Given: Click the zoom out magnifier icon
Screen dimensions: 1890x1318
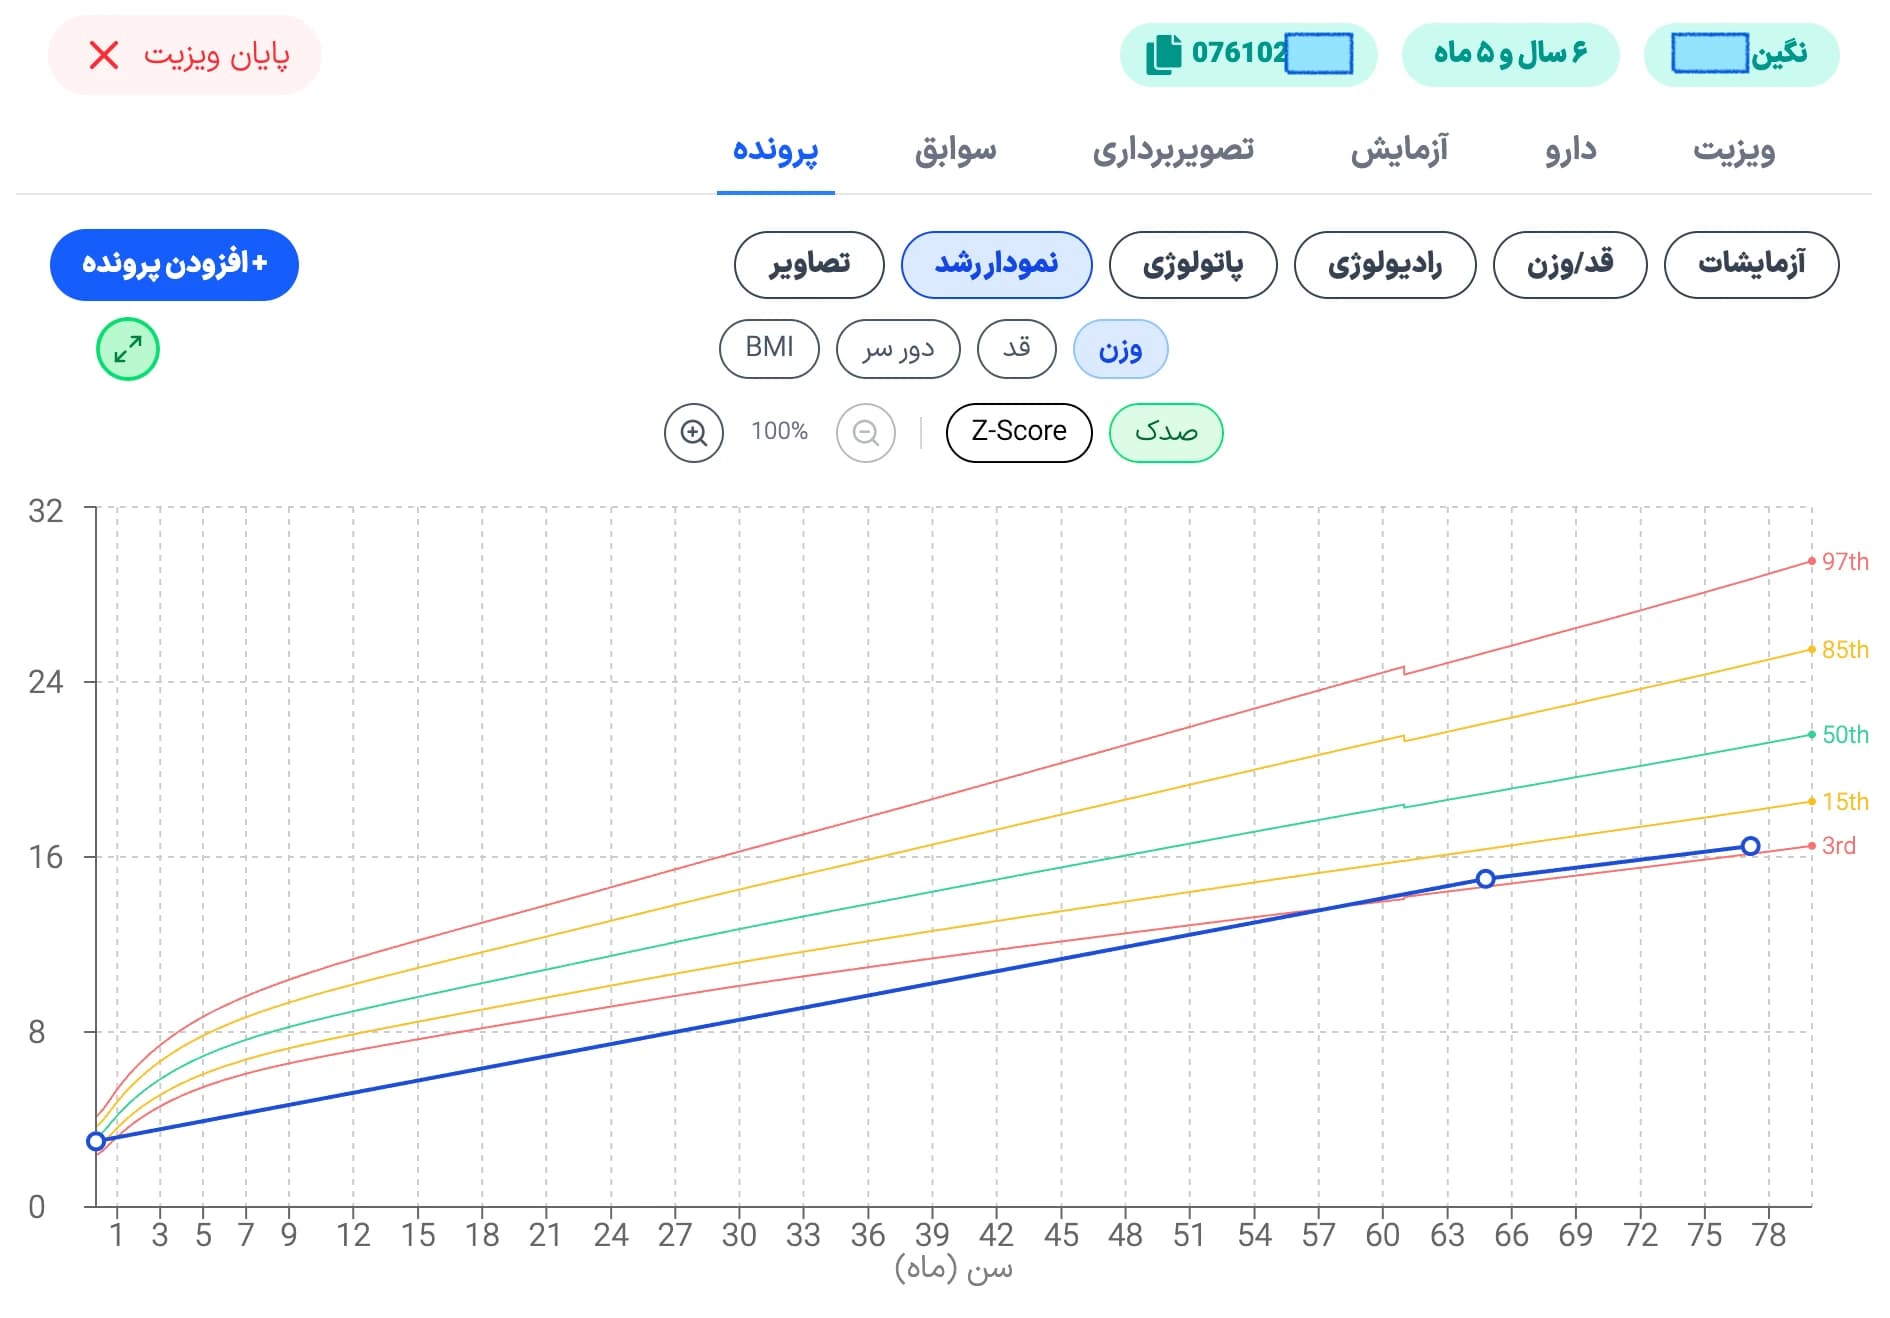Looking at the screenshot, I should point(866,433).
